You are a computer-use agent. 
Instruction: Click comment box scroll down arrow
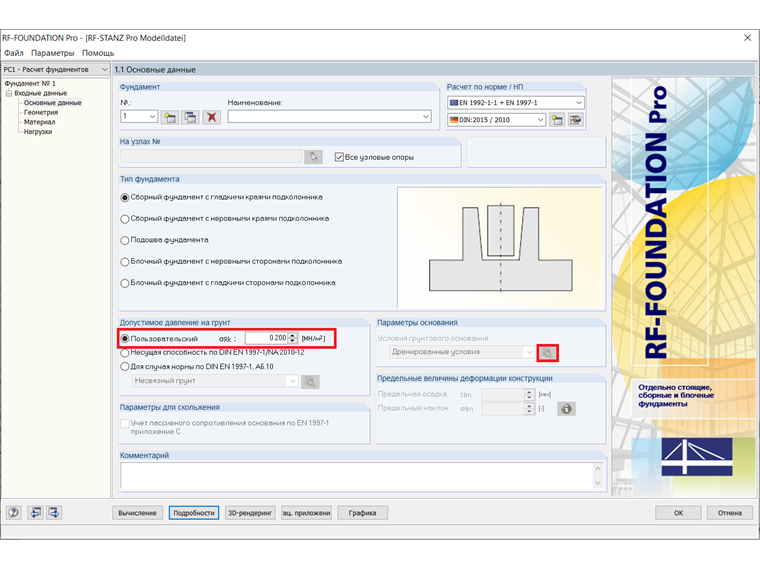coord(598,483)
